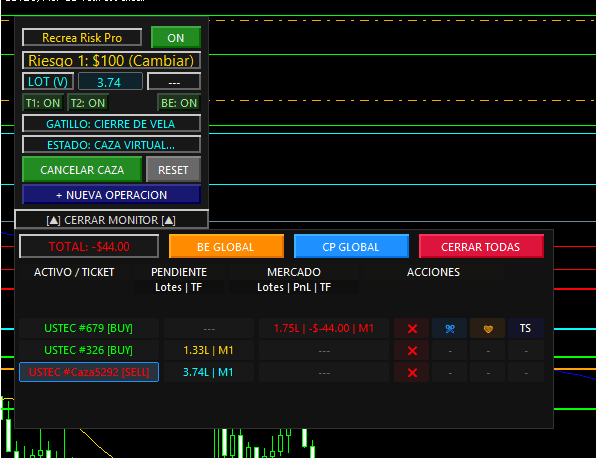Screen dimensions: 596x458
Task: Click the lot size field 3.74
Action: pyautogui.click(x=110, y=82)
